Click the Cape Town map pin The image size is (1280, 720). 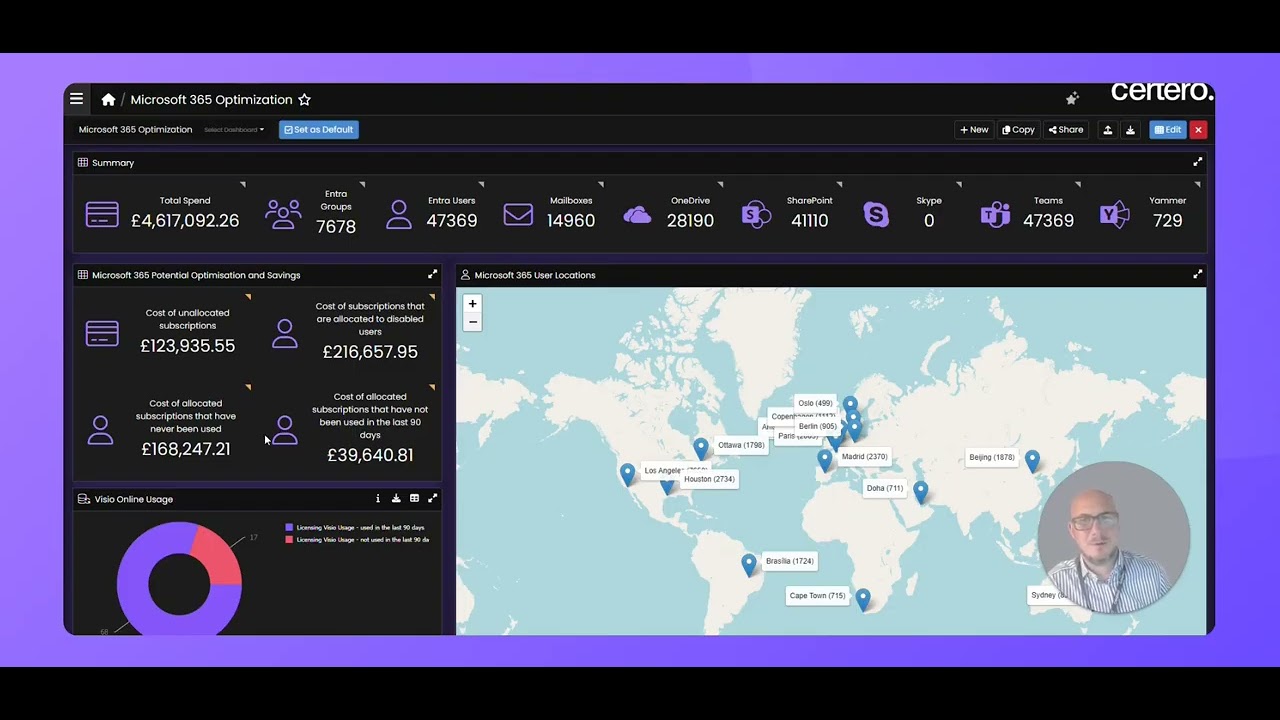(863, 598)
